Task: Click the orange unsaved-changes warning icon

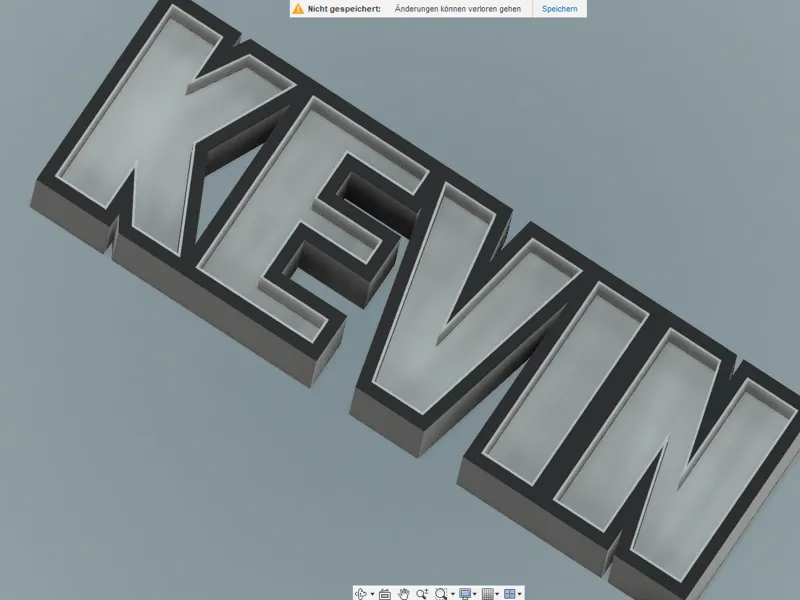Action: pos(297,8)
